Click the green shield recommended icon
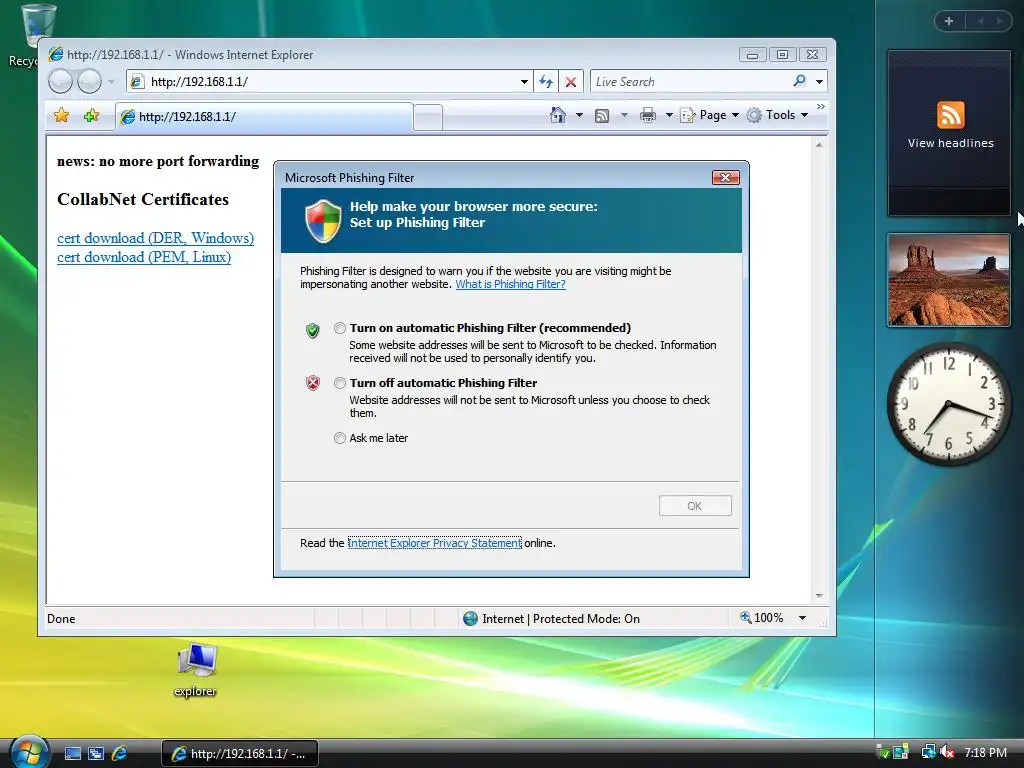This screenshot has height=768, width=1024. click(313, 330)
